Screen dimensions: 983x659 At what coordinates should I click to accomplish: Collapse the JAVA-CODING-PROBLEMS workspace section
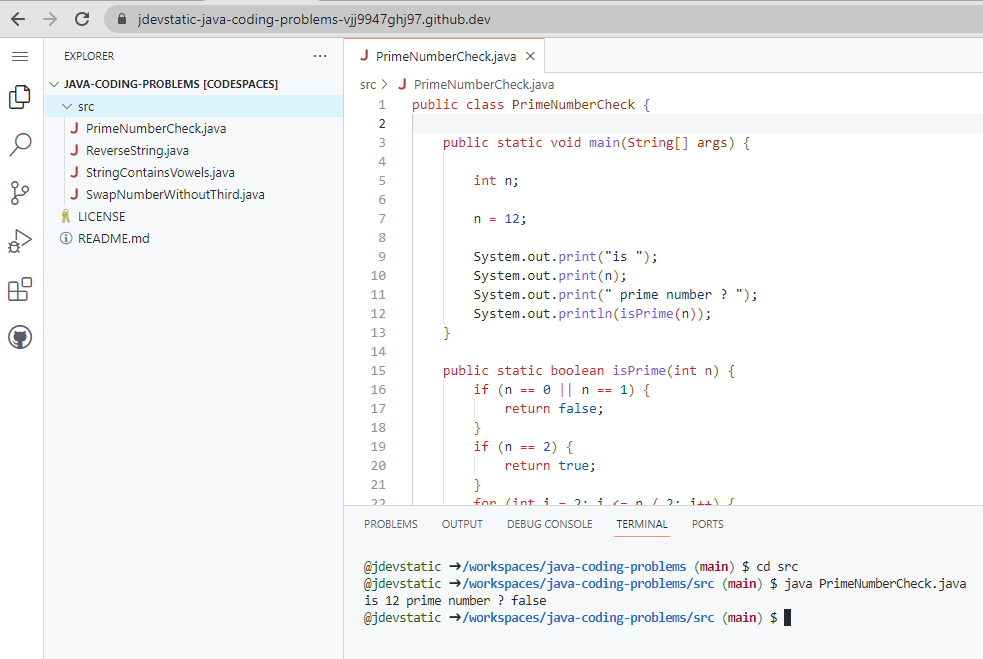tap(57, 84)
